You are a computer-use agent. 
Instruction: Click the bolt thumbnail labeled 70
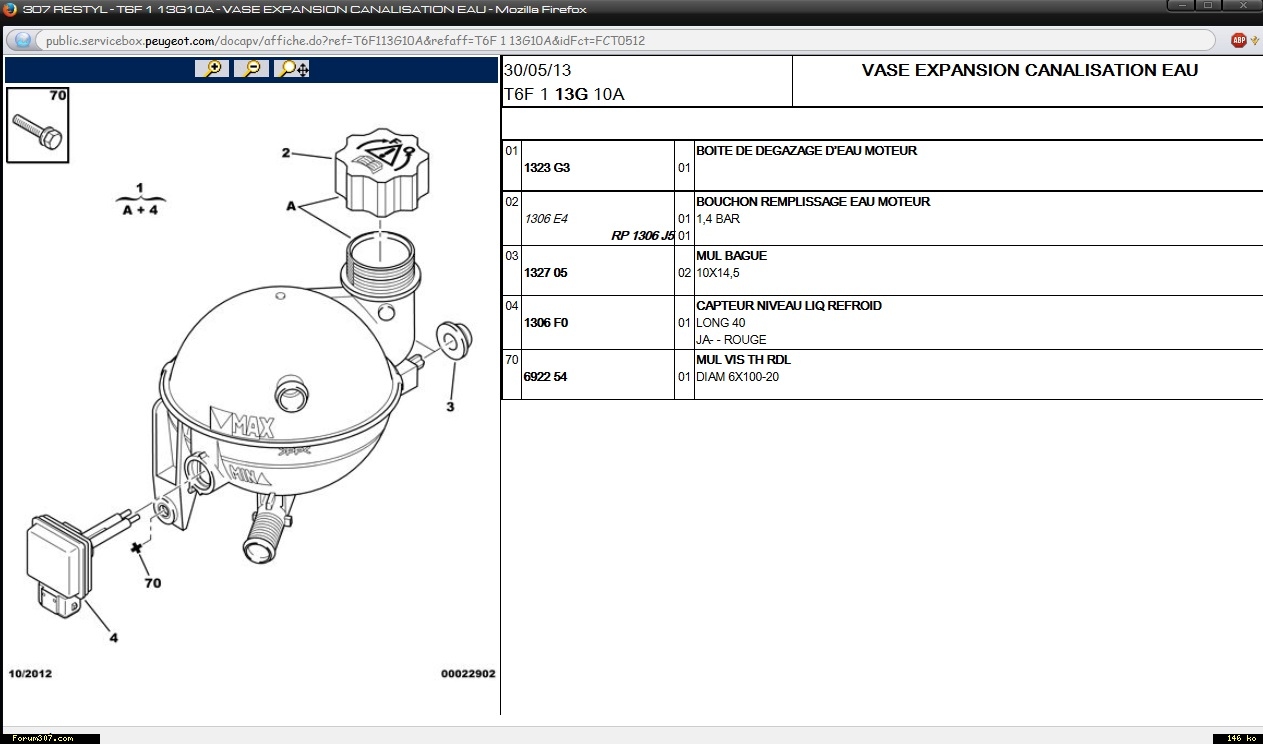(x=37, y=126)
